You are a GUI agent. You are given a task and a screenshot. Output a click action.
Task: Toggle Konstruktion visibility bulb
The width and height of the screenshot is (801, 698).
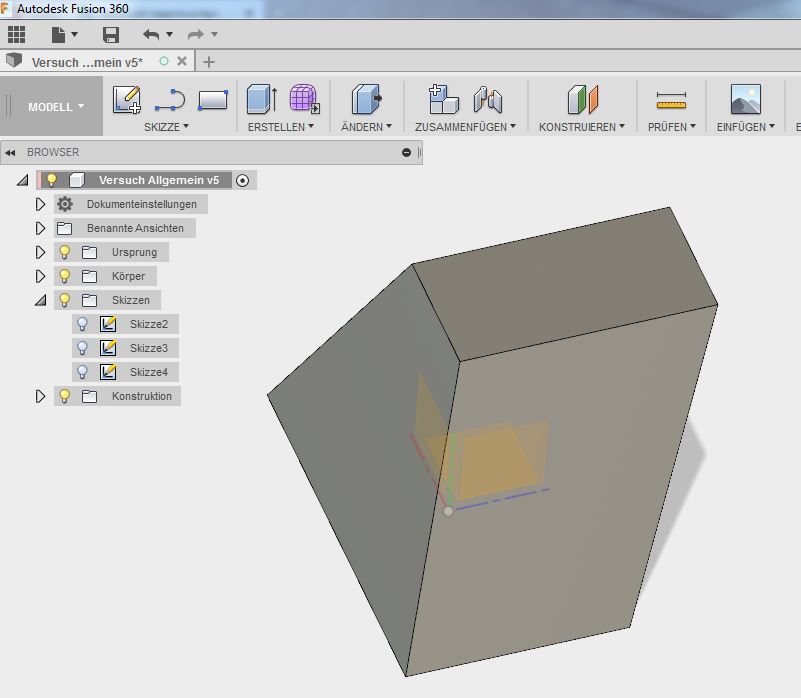click(x=62, y=396)
